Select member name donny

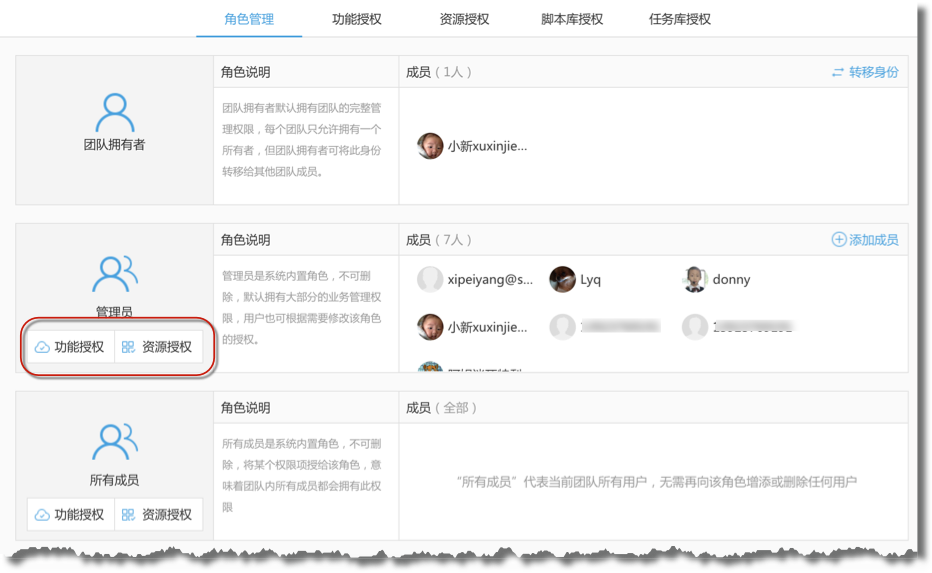pyautogui.click(x=731, y=279)
